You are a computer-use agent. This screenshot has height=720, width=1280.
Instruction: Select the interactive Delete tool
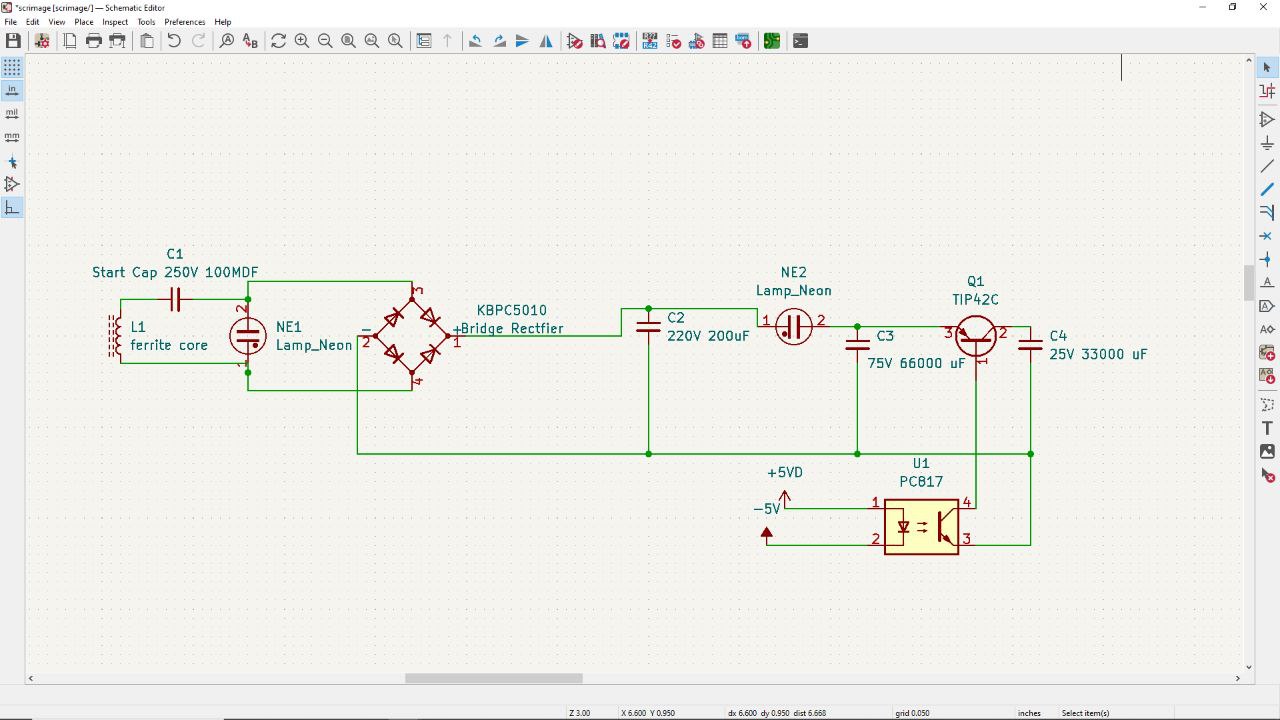[1267, 476]
